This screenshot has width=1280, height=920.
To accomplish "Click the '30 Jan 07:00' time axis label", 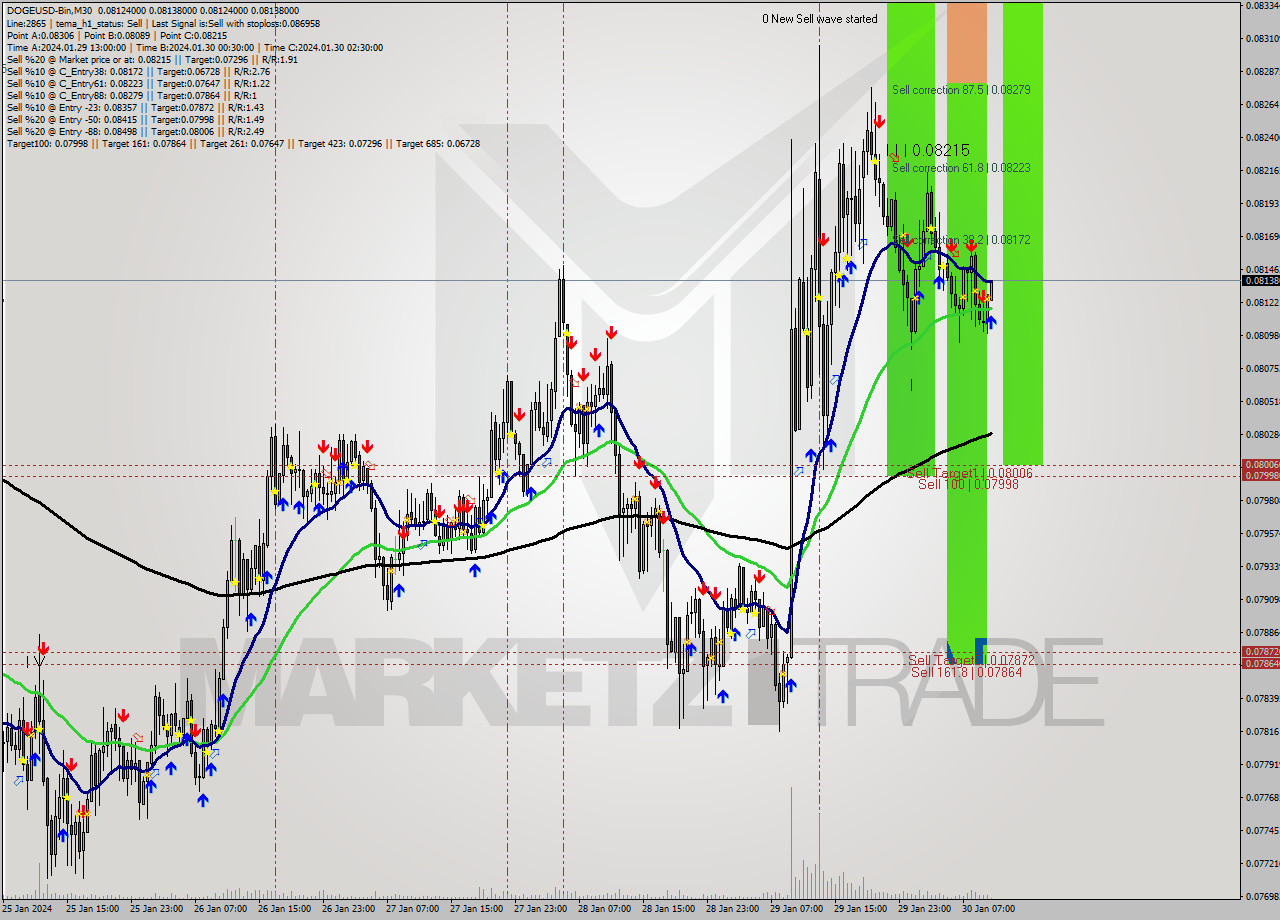I will pyautogui.click(x=989, y=909).
